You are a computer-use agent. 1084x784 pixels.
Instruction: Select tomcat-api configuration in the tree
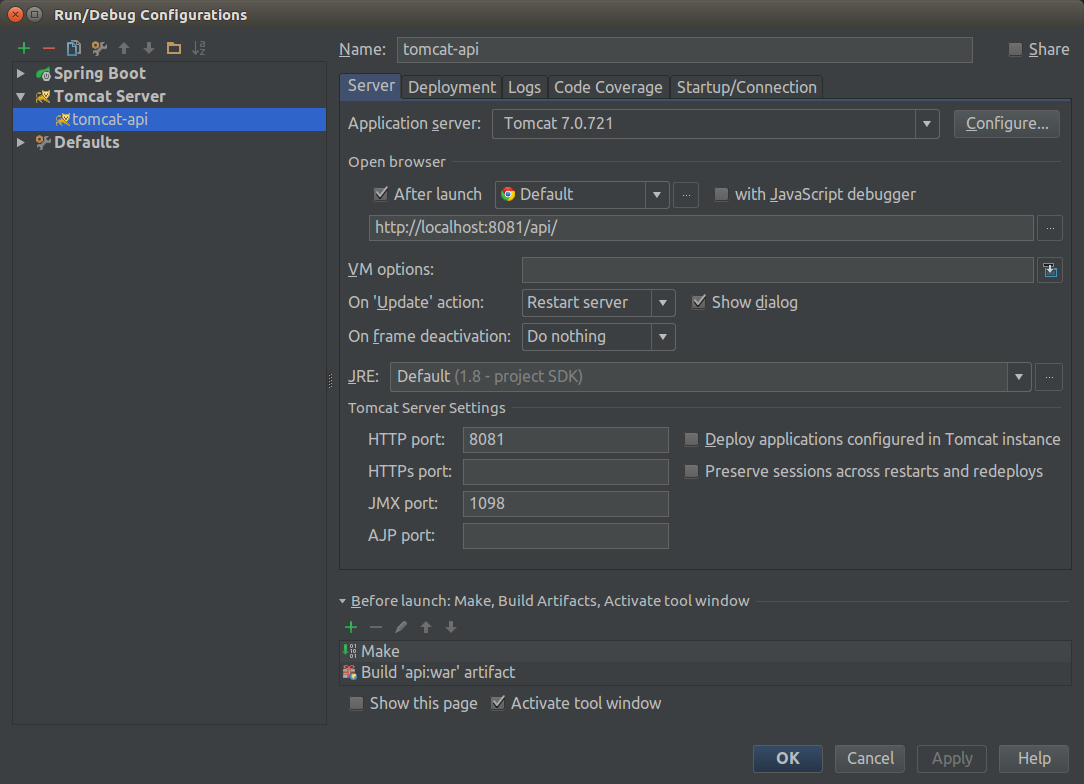click(x=169, y=120)
